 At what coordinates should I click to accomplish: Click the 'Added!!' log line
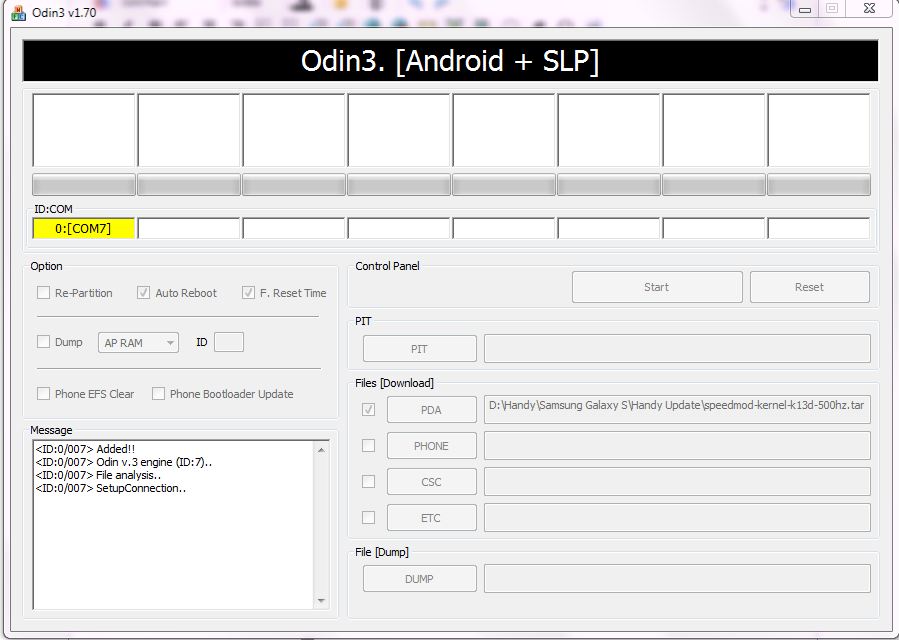click(x=85, y=449)
